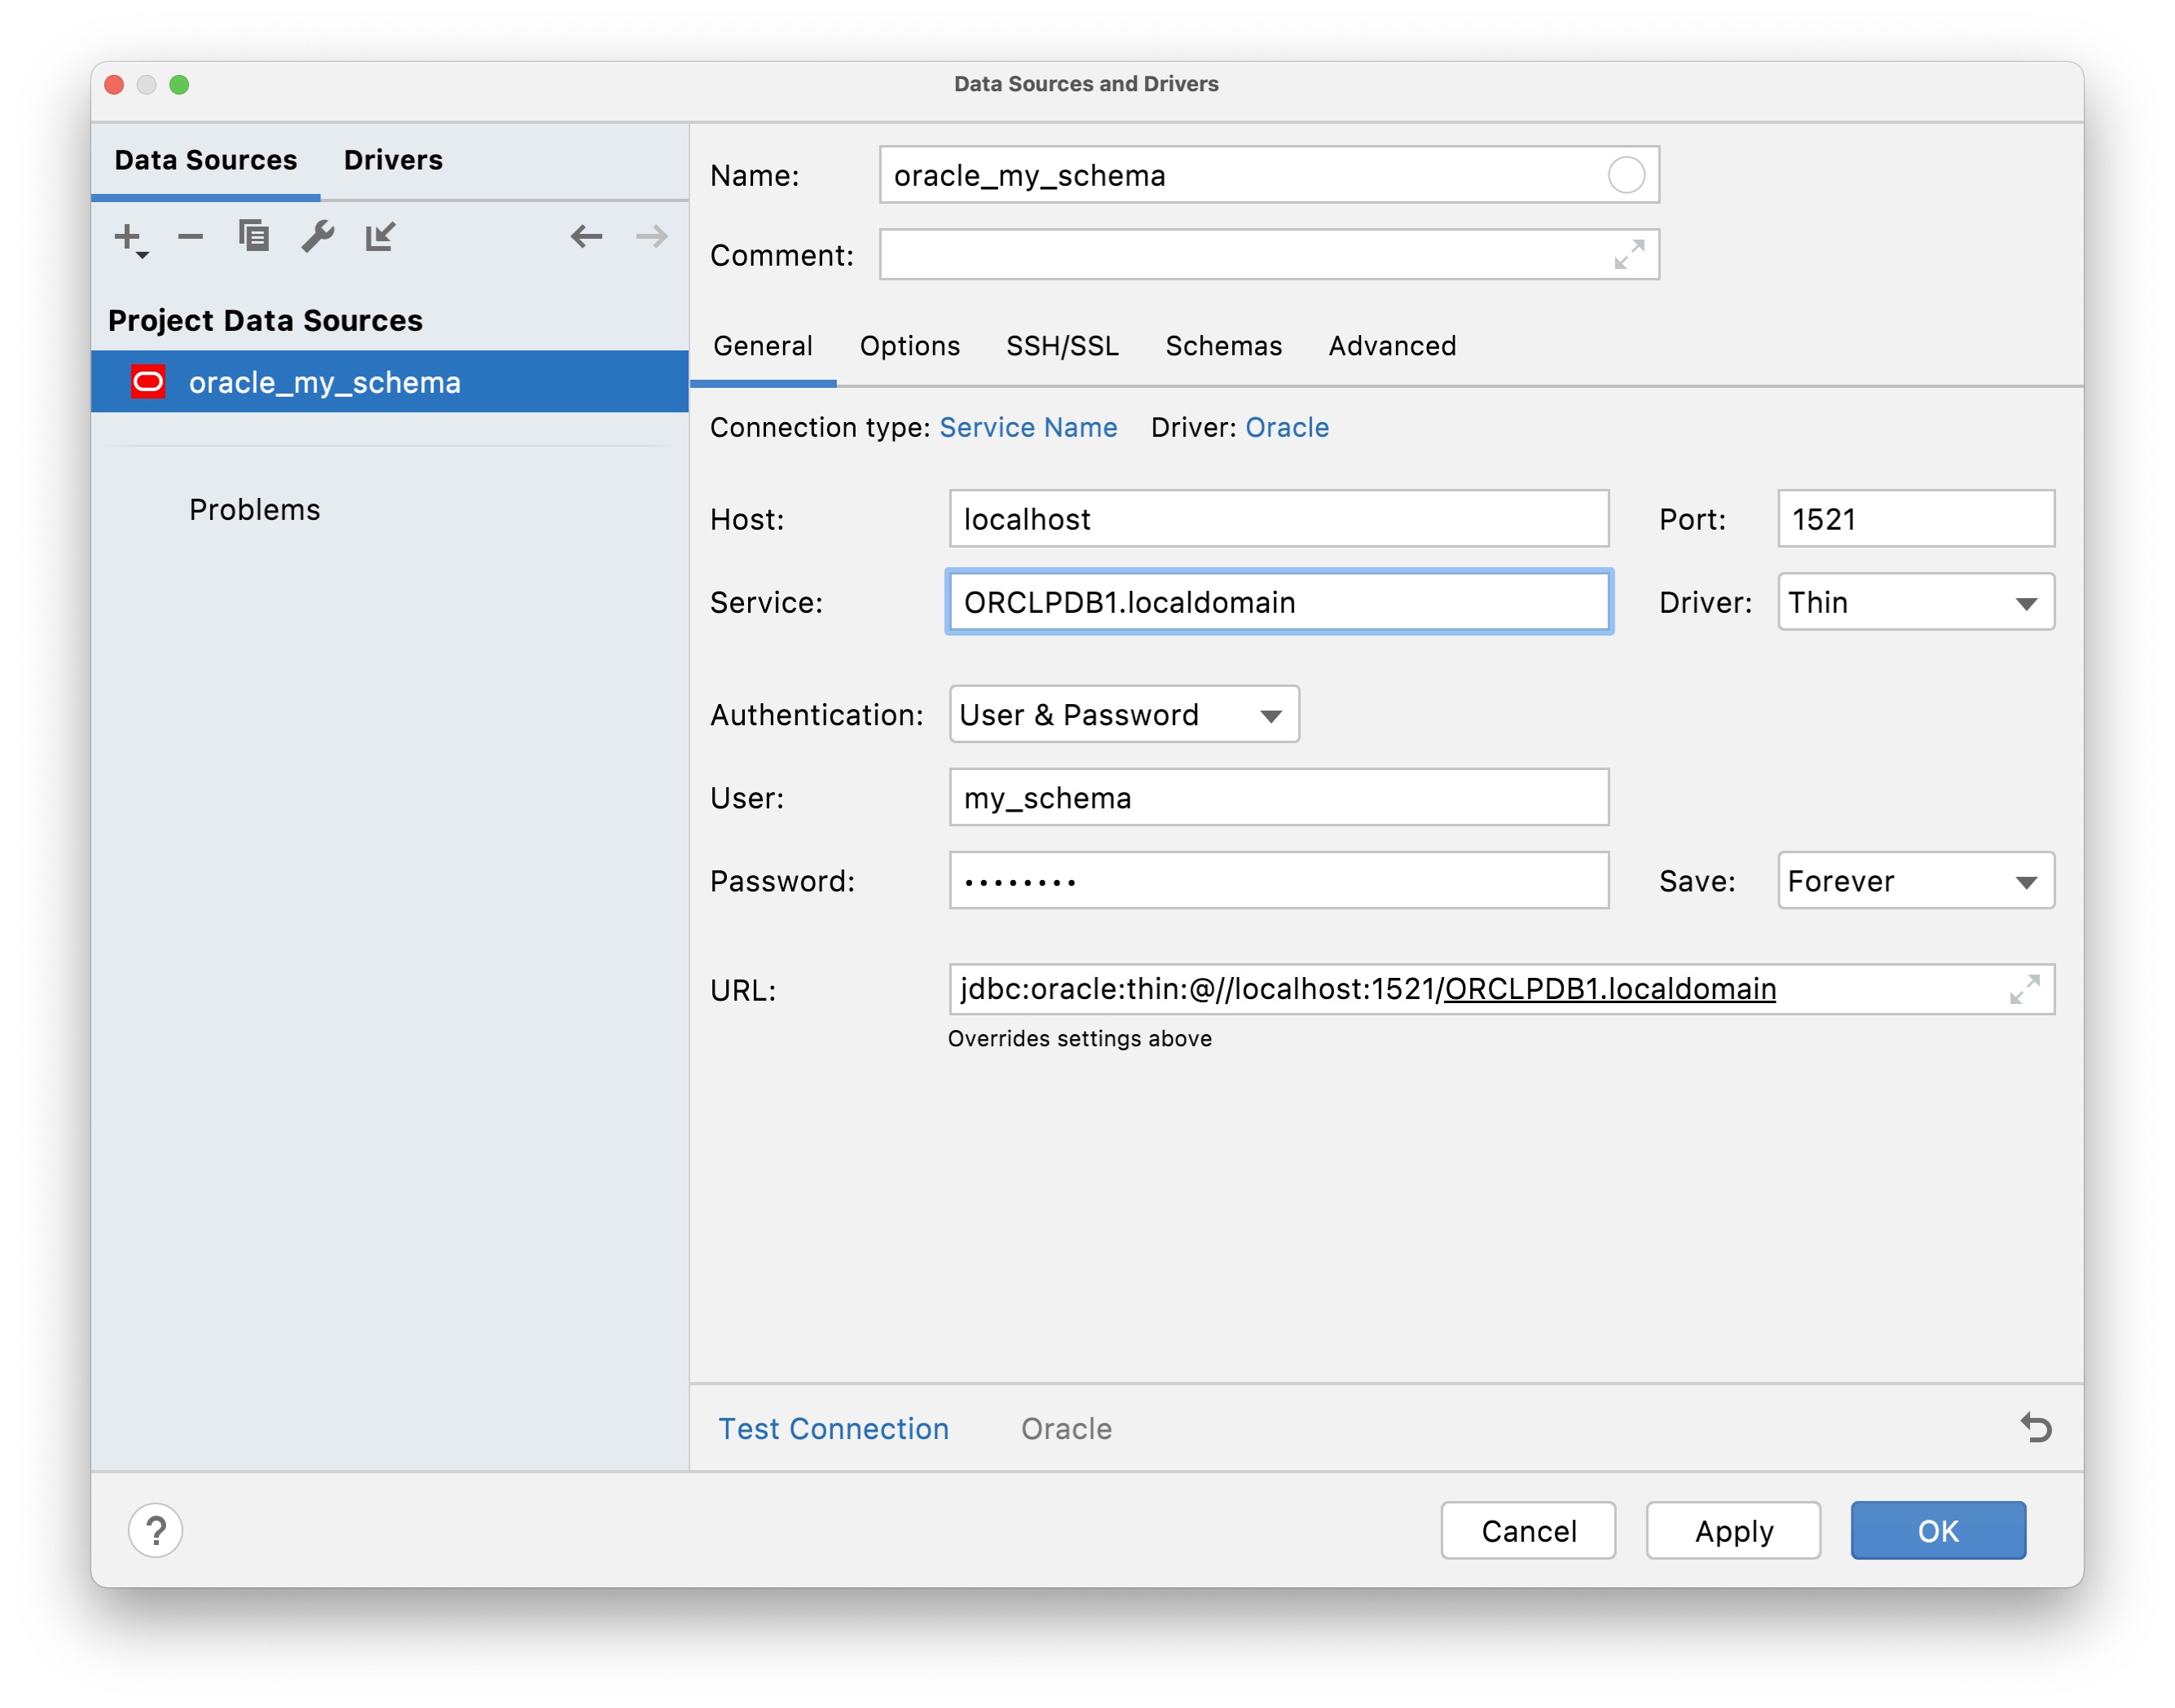Switch to the Schemas tab
2175x1708 pixels.
(x=1223, y=346)
